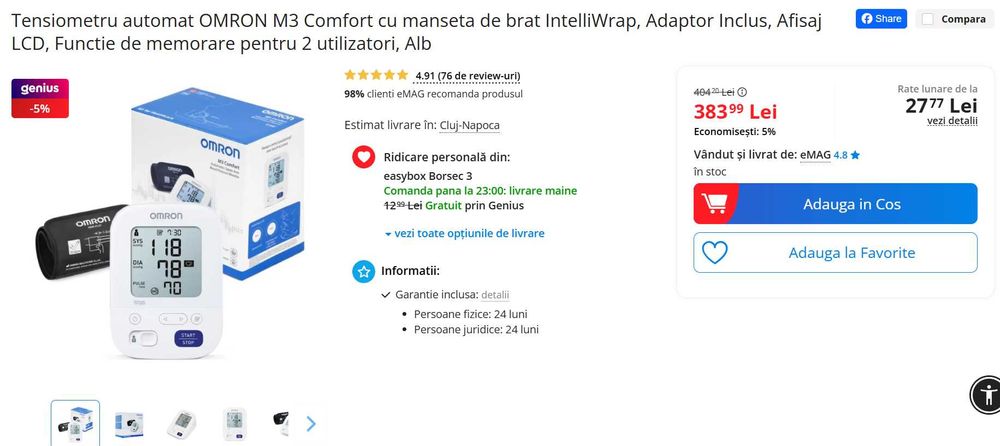Click the blue star Informatii icon

coord(364,271)
